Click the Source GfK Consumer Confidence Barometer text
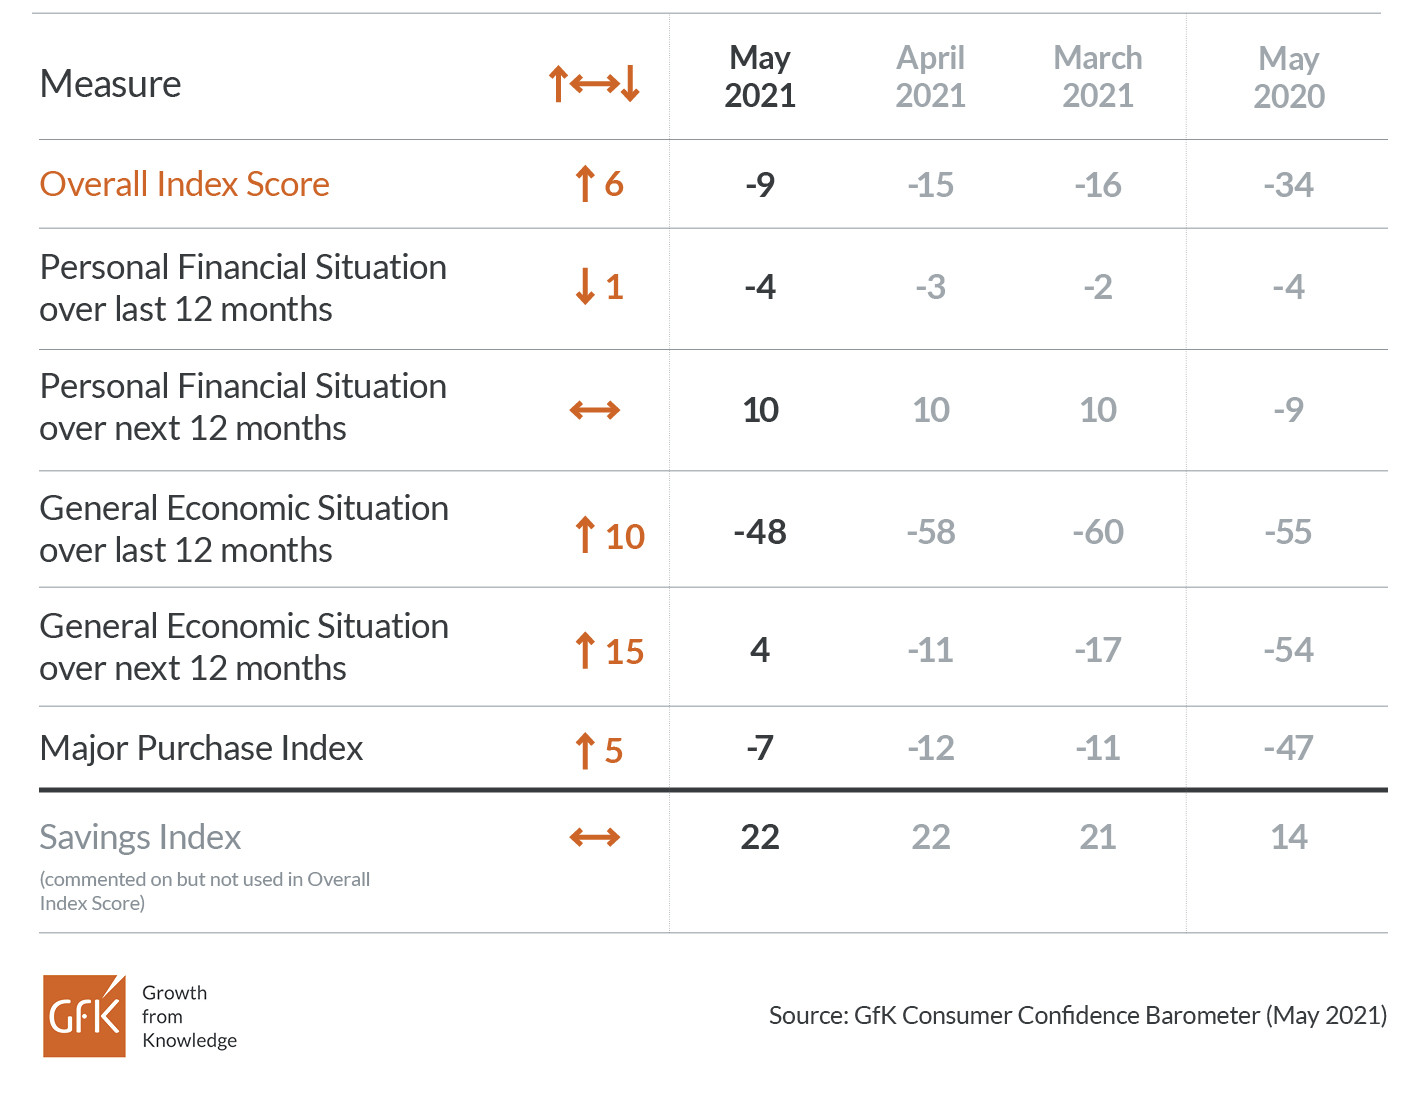 tap(1077, 1015)
